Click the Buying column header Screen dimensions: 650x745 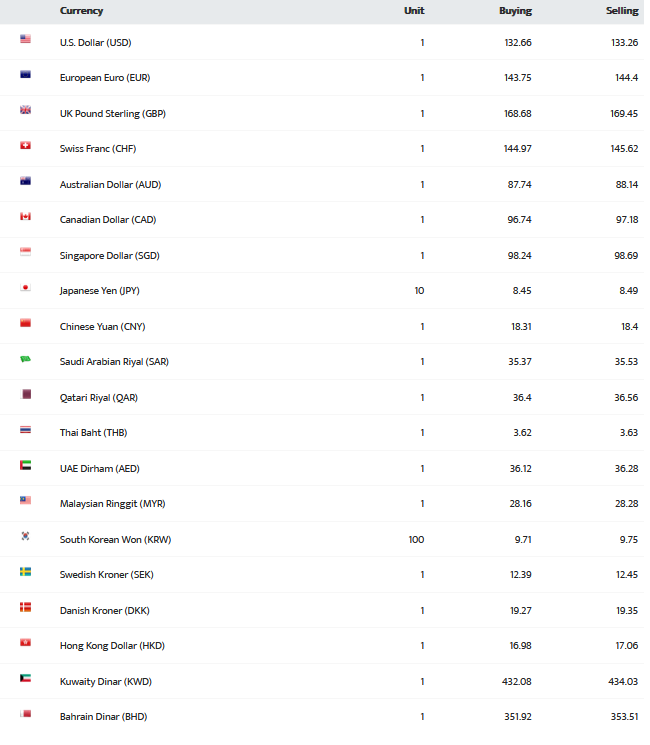pos(516,11)
